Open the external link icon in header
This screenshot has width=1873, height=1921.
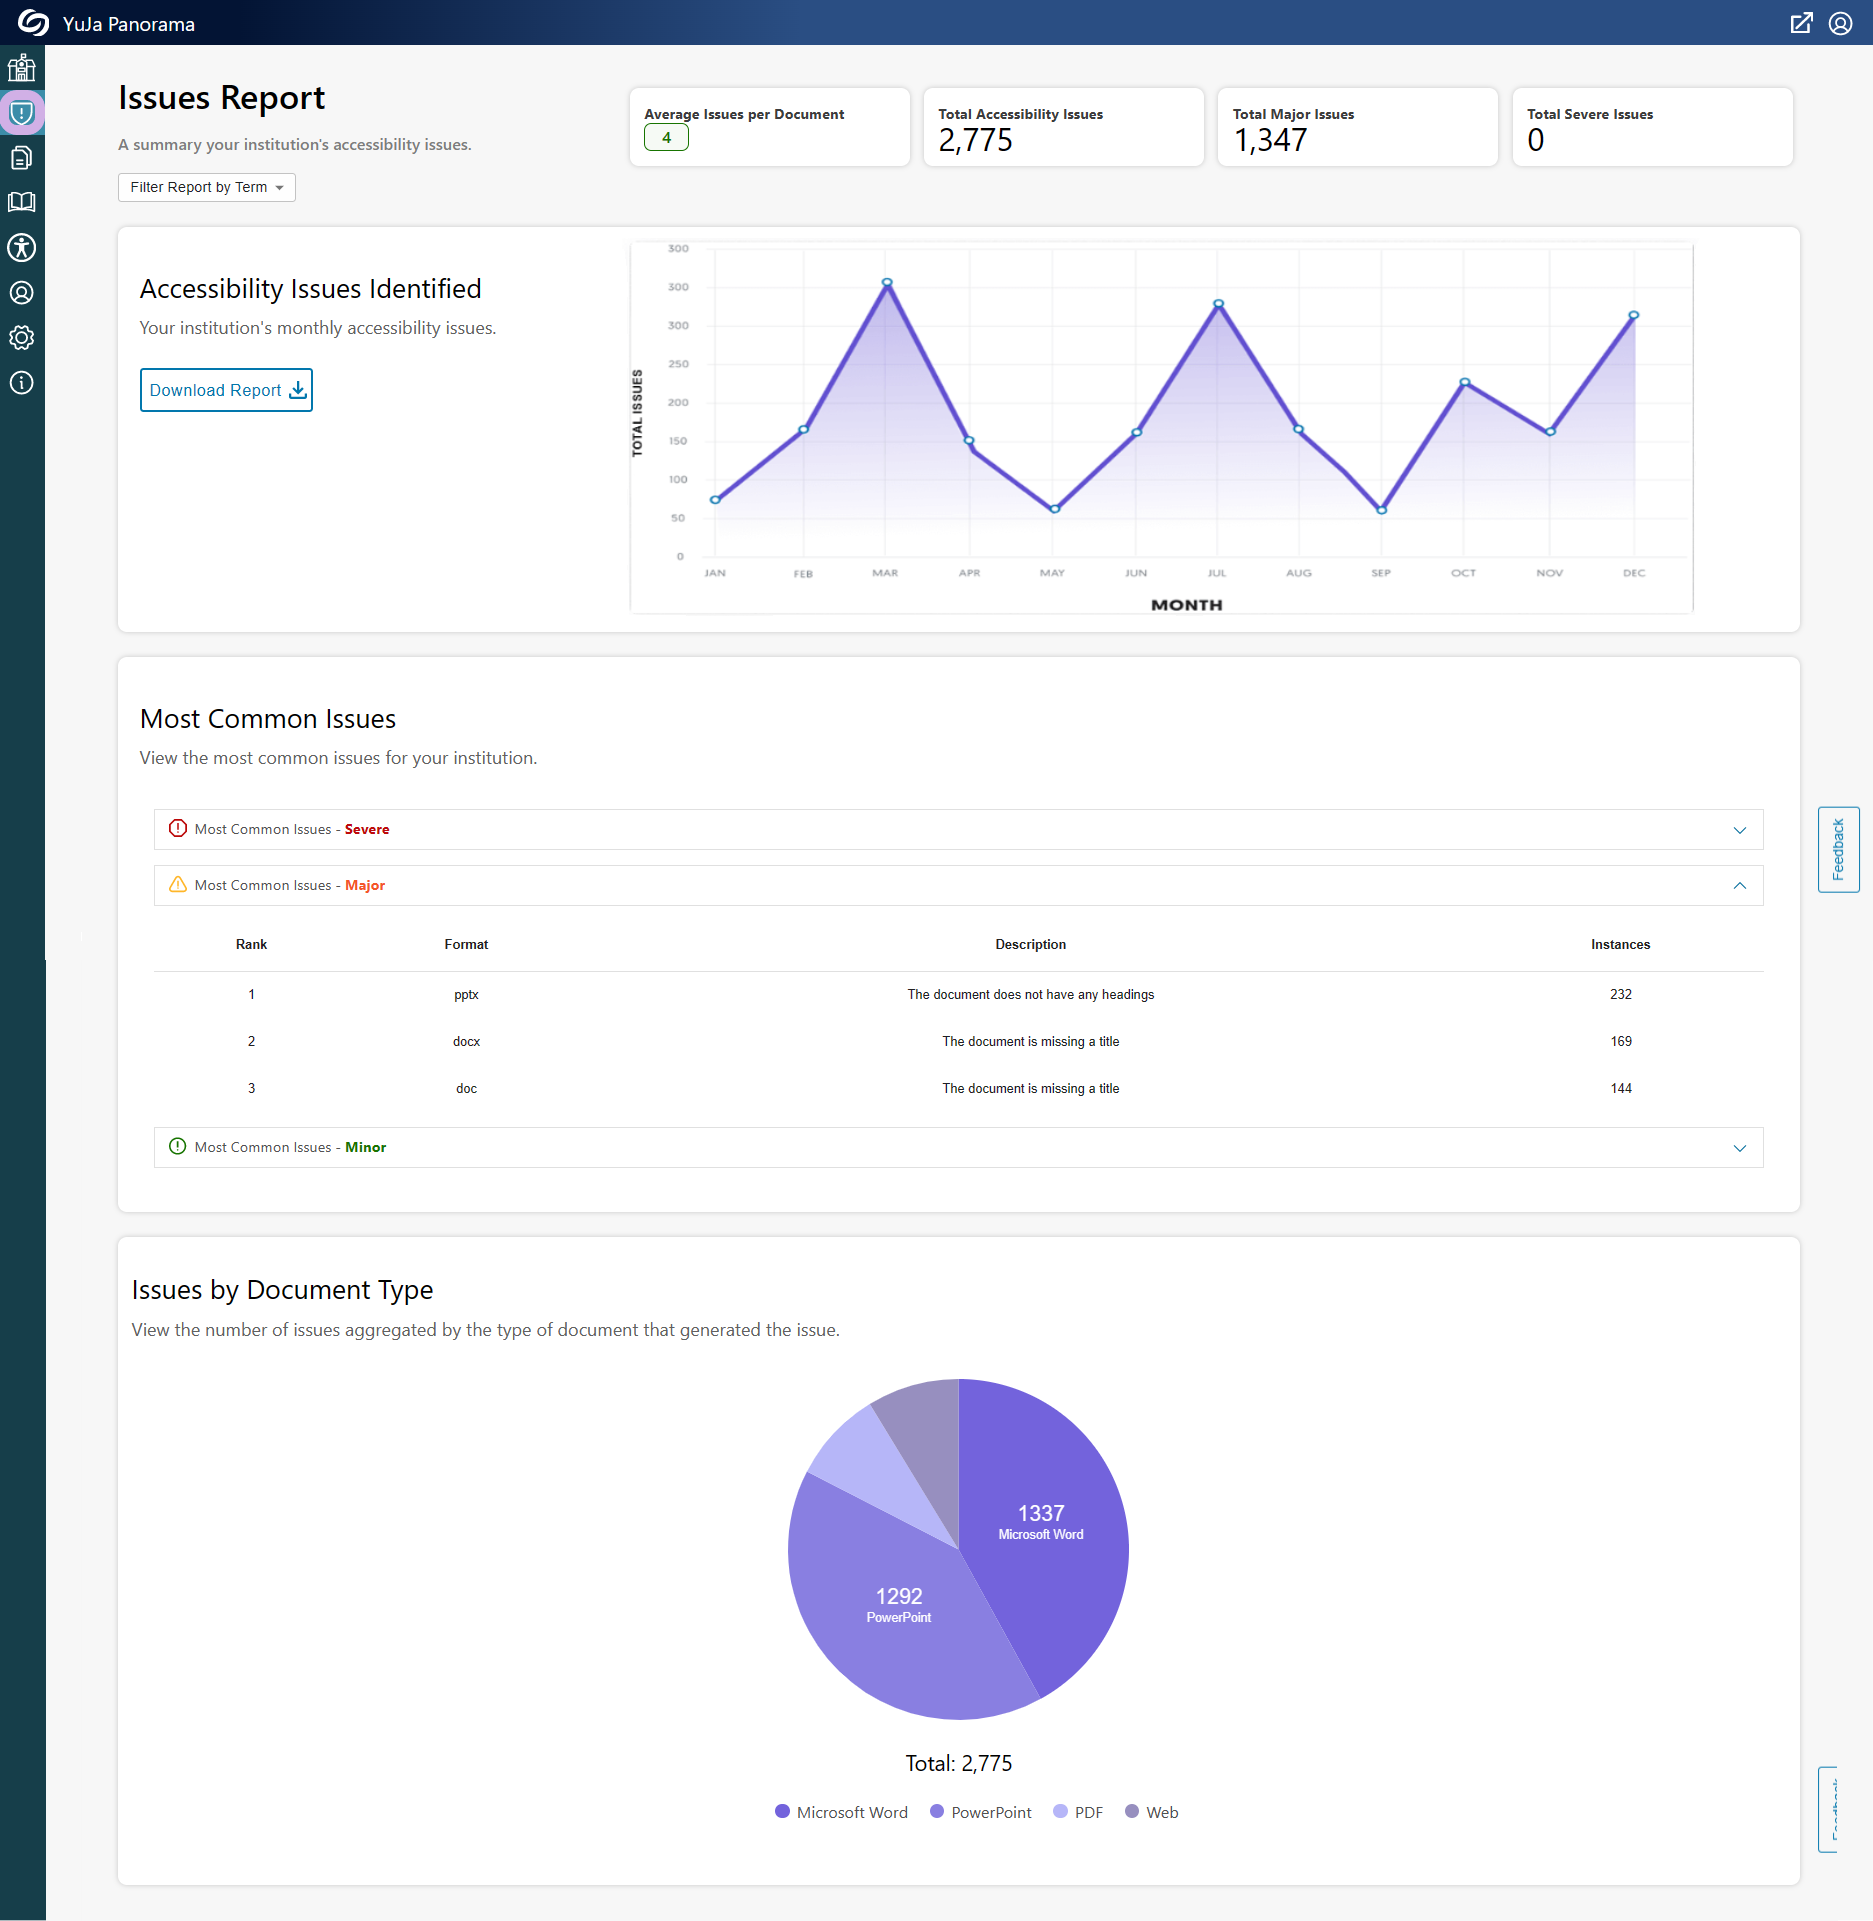(1801, 23)
